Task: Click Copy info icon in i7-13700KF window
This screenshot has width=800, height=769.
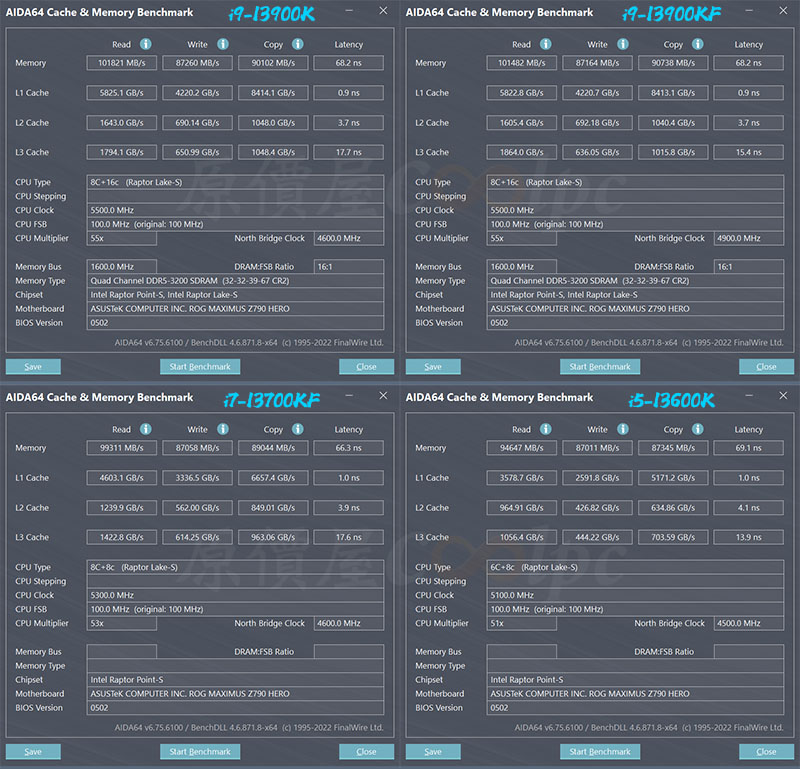Action: pos(298,429)
